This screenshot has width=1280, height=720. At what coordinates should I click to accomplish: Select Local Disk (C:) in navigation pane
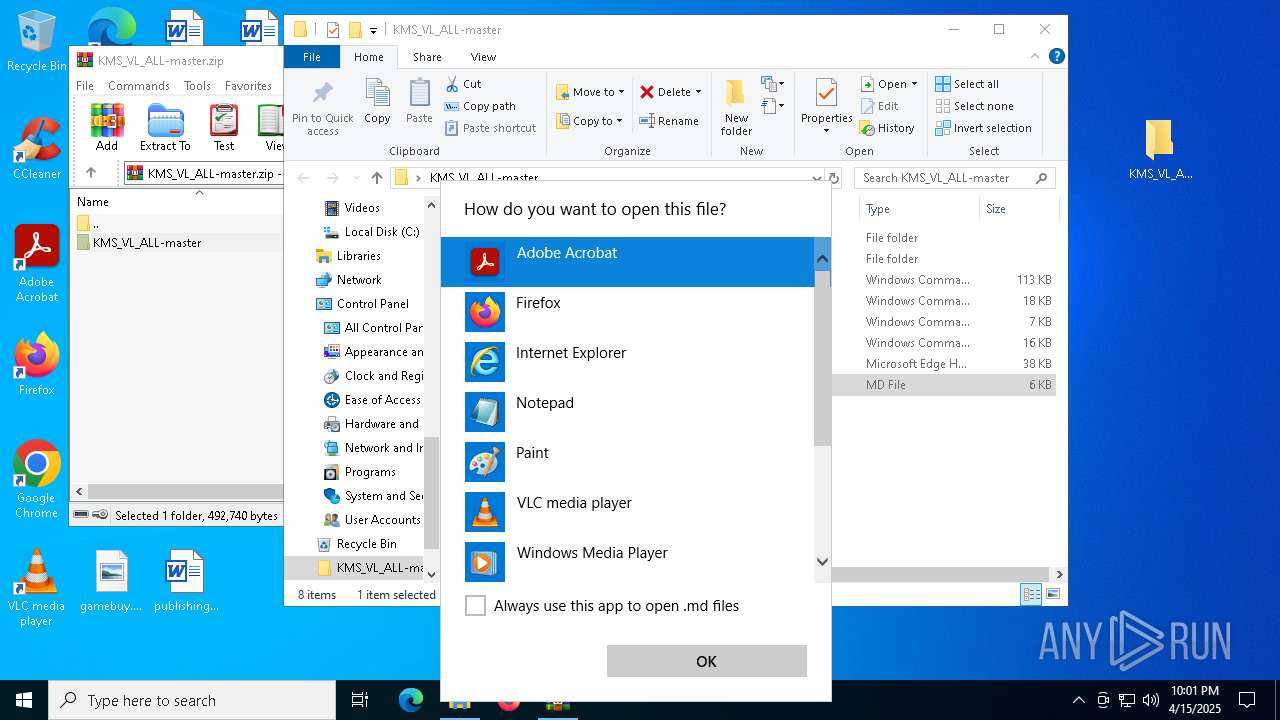pyautogui.click(x=371, y=232)
